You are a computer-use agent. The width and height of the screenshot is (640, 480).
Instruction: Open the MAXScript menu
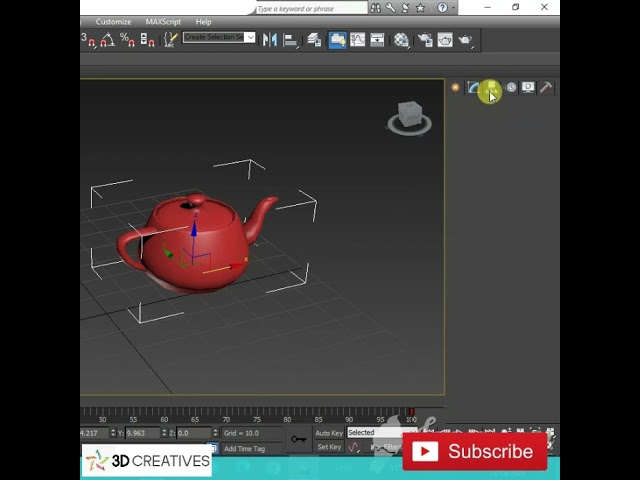point(163,22)
